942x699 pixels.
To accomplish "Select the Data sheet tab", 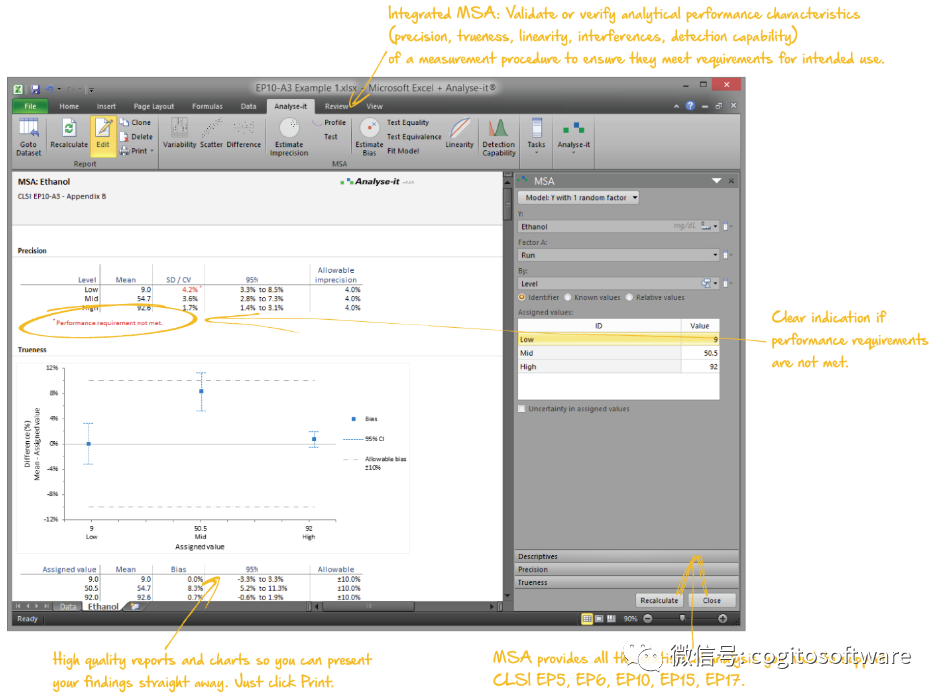I will pos(68,607).
